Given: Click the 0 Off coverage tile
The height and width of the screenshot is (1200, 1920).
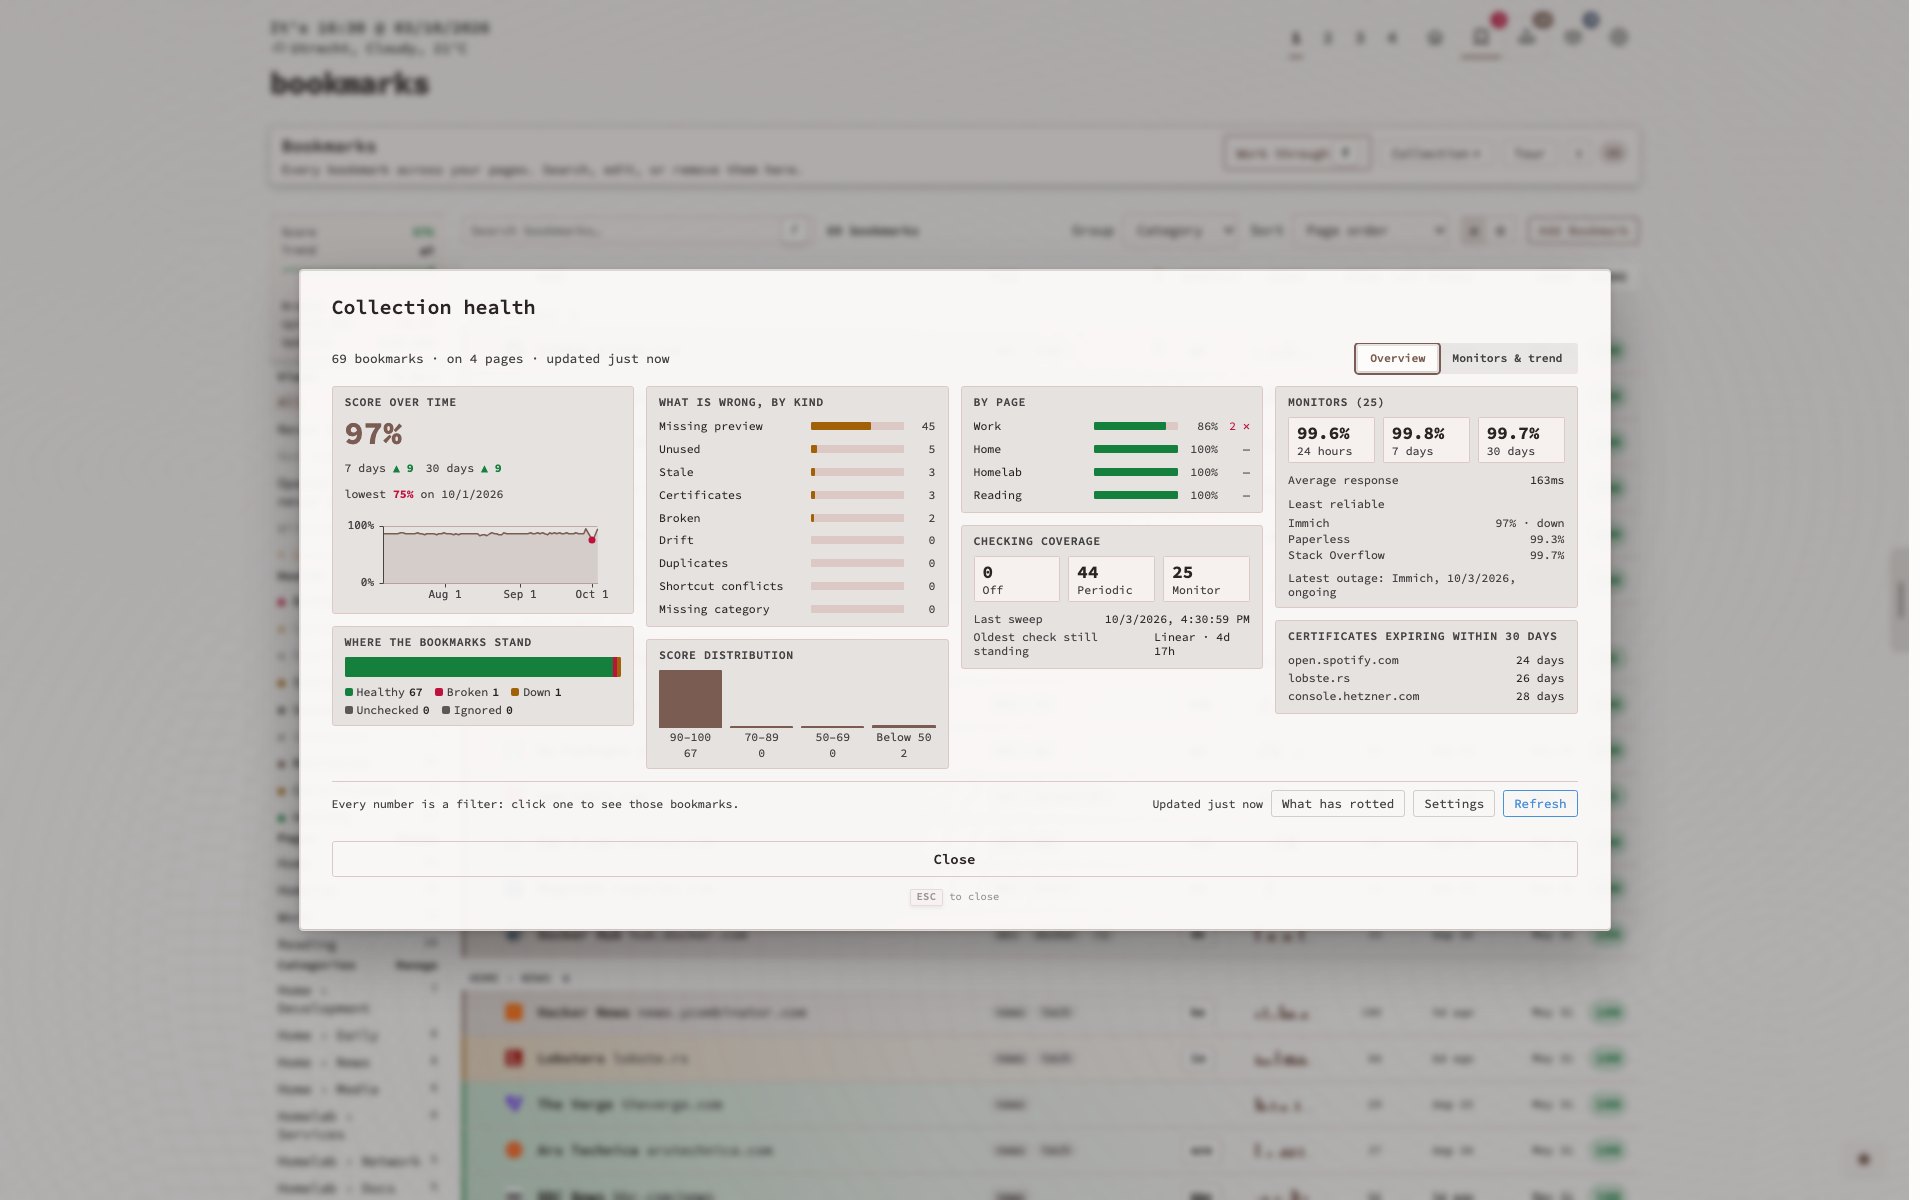Looking at the screenshot, I should (x=1016, y=579).
